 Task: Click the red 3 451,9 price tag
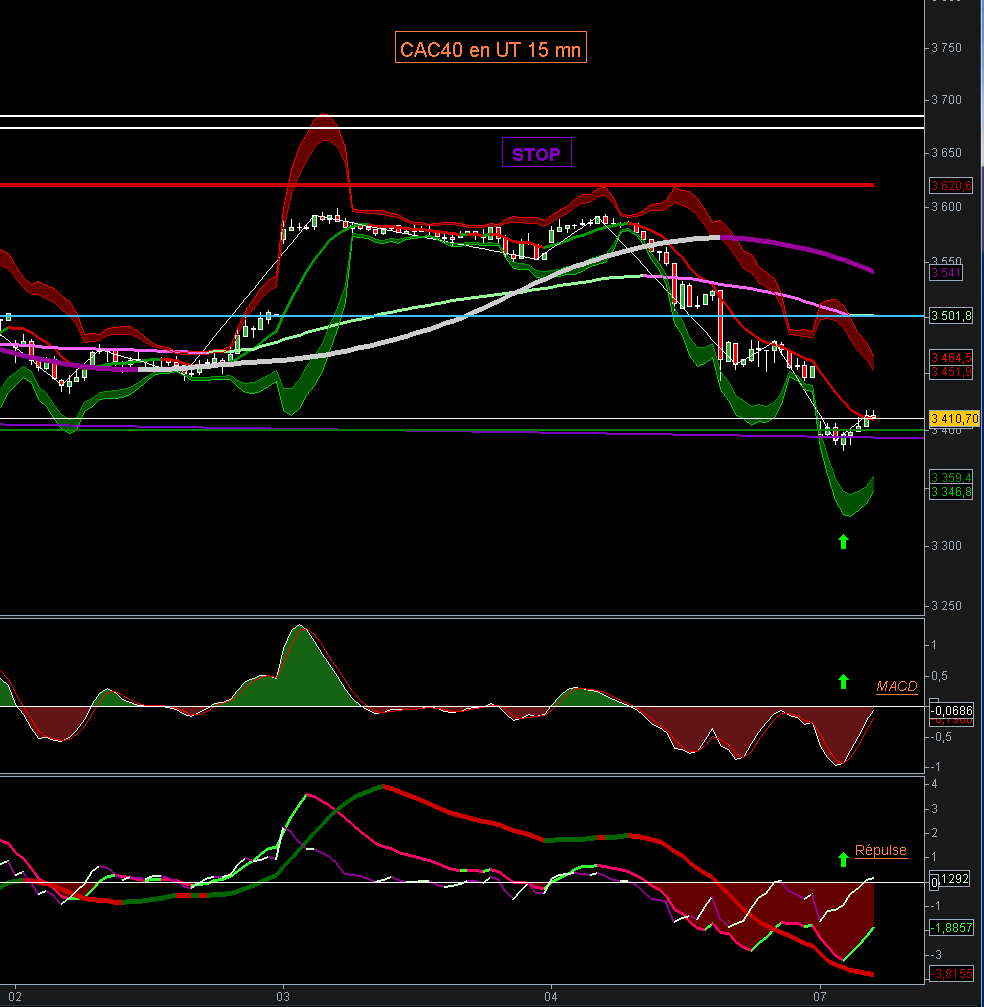point(951,372)
